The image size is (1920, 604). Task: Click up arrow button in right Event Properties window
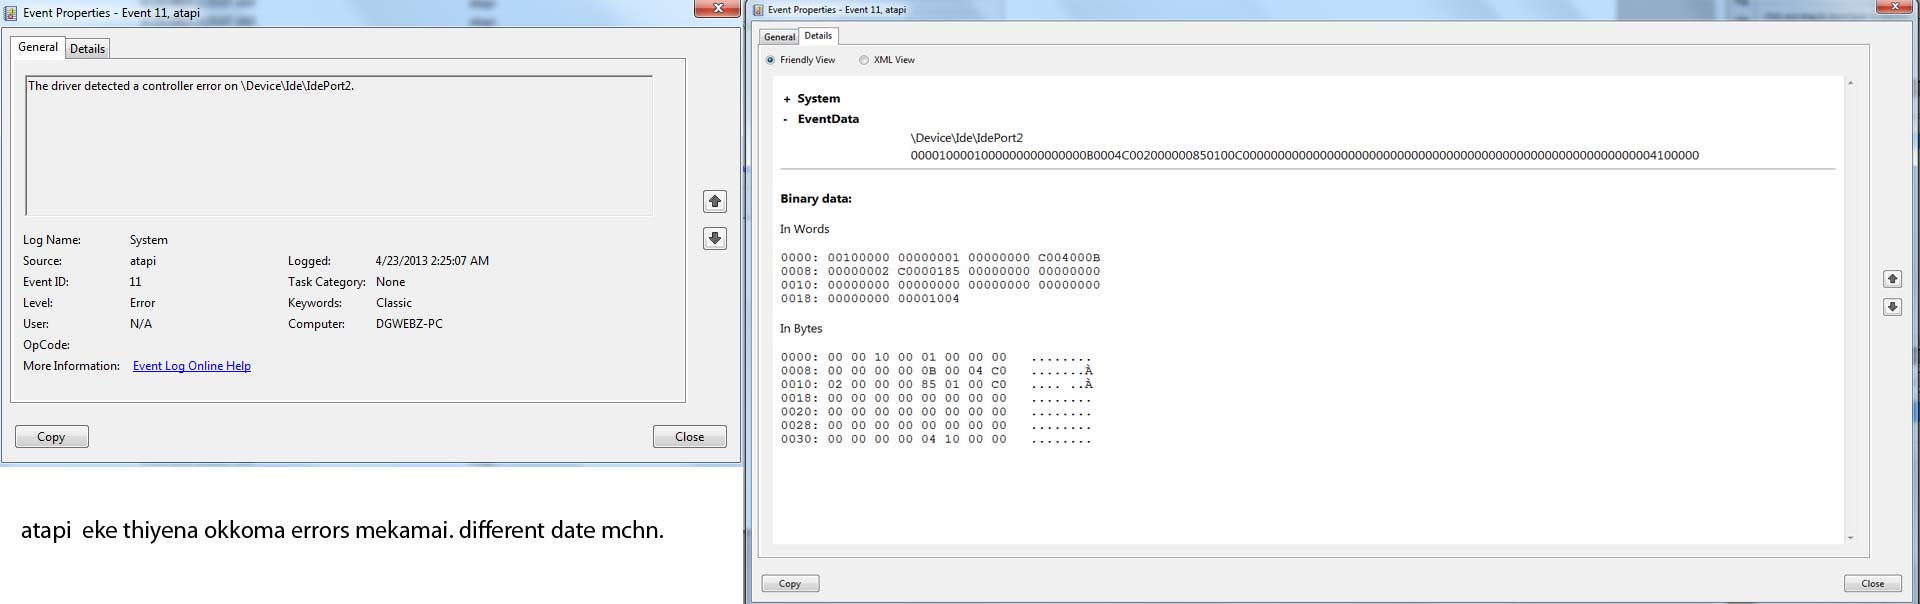click(x=1892, y=279)
